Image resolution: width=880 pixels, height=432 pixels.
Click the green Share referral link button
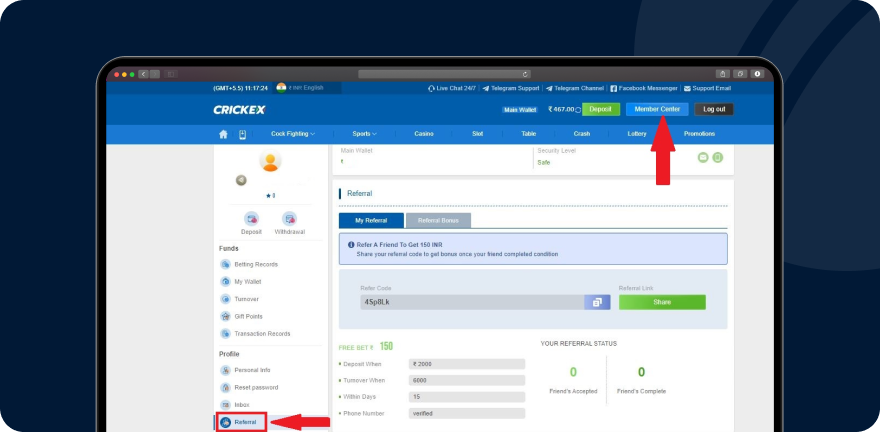click(662, 302)
